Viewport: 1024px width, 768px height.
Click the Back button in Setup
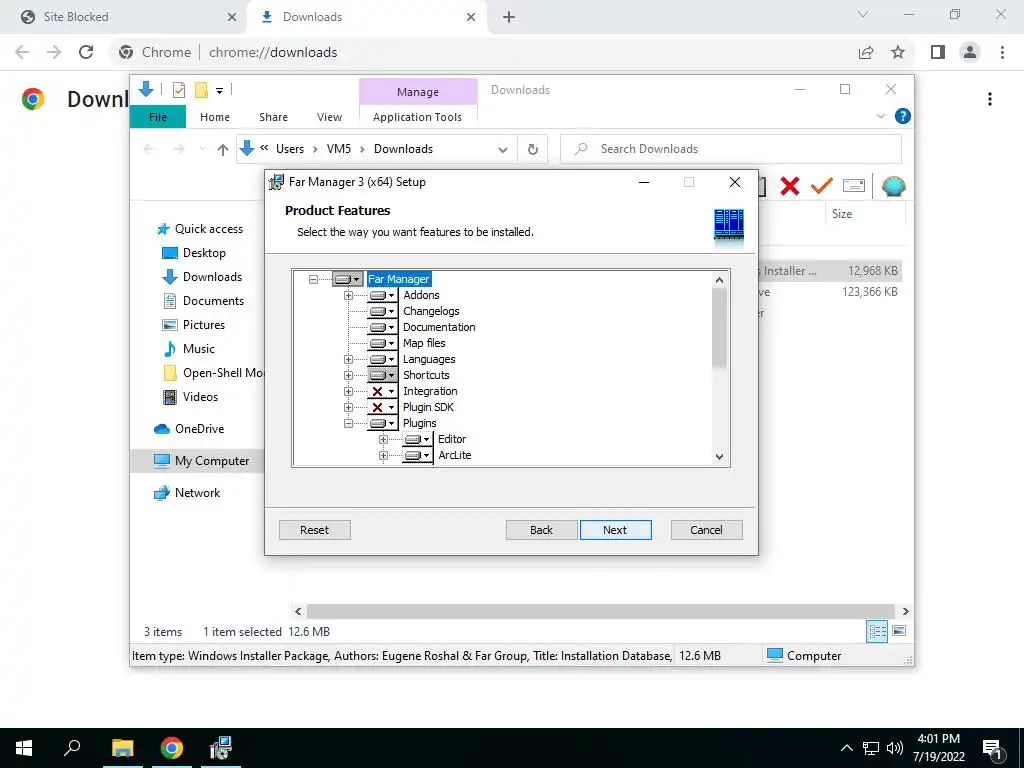click(541, 530)
